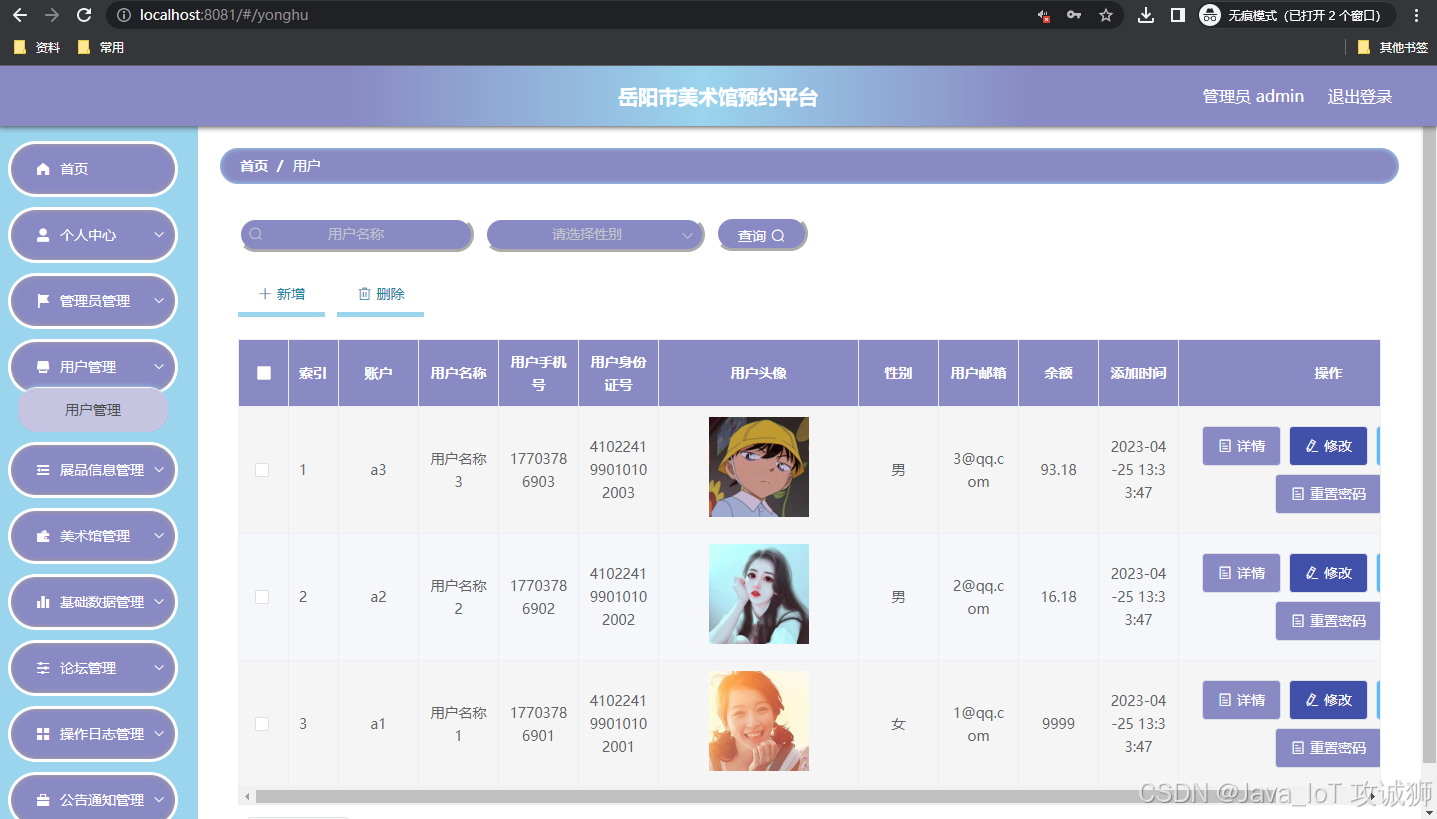Click the grid icon of 操作日志管理
1437x819 pixels.
click(x=43, y=734)
